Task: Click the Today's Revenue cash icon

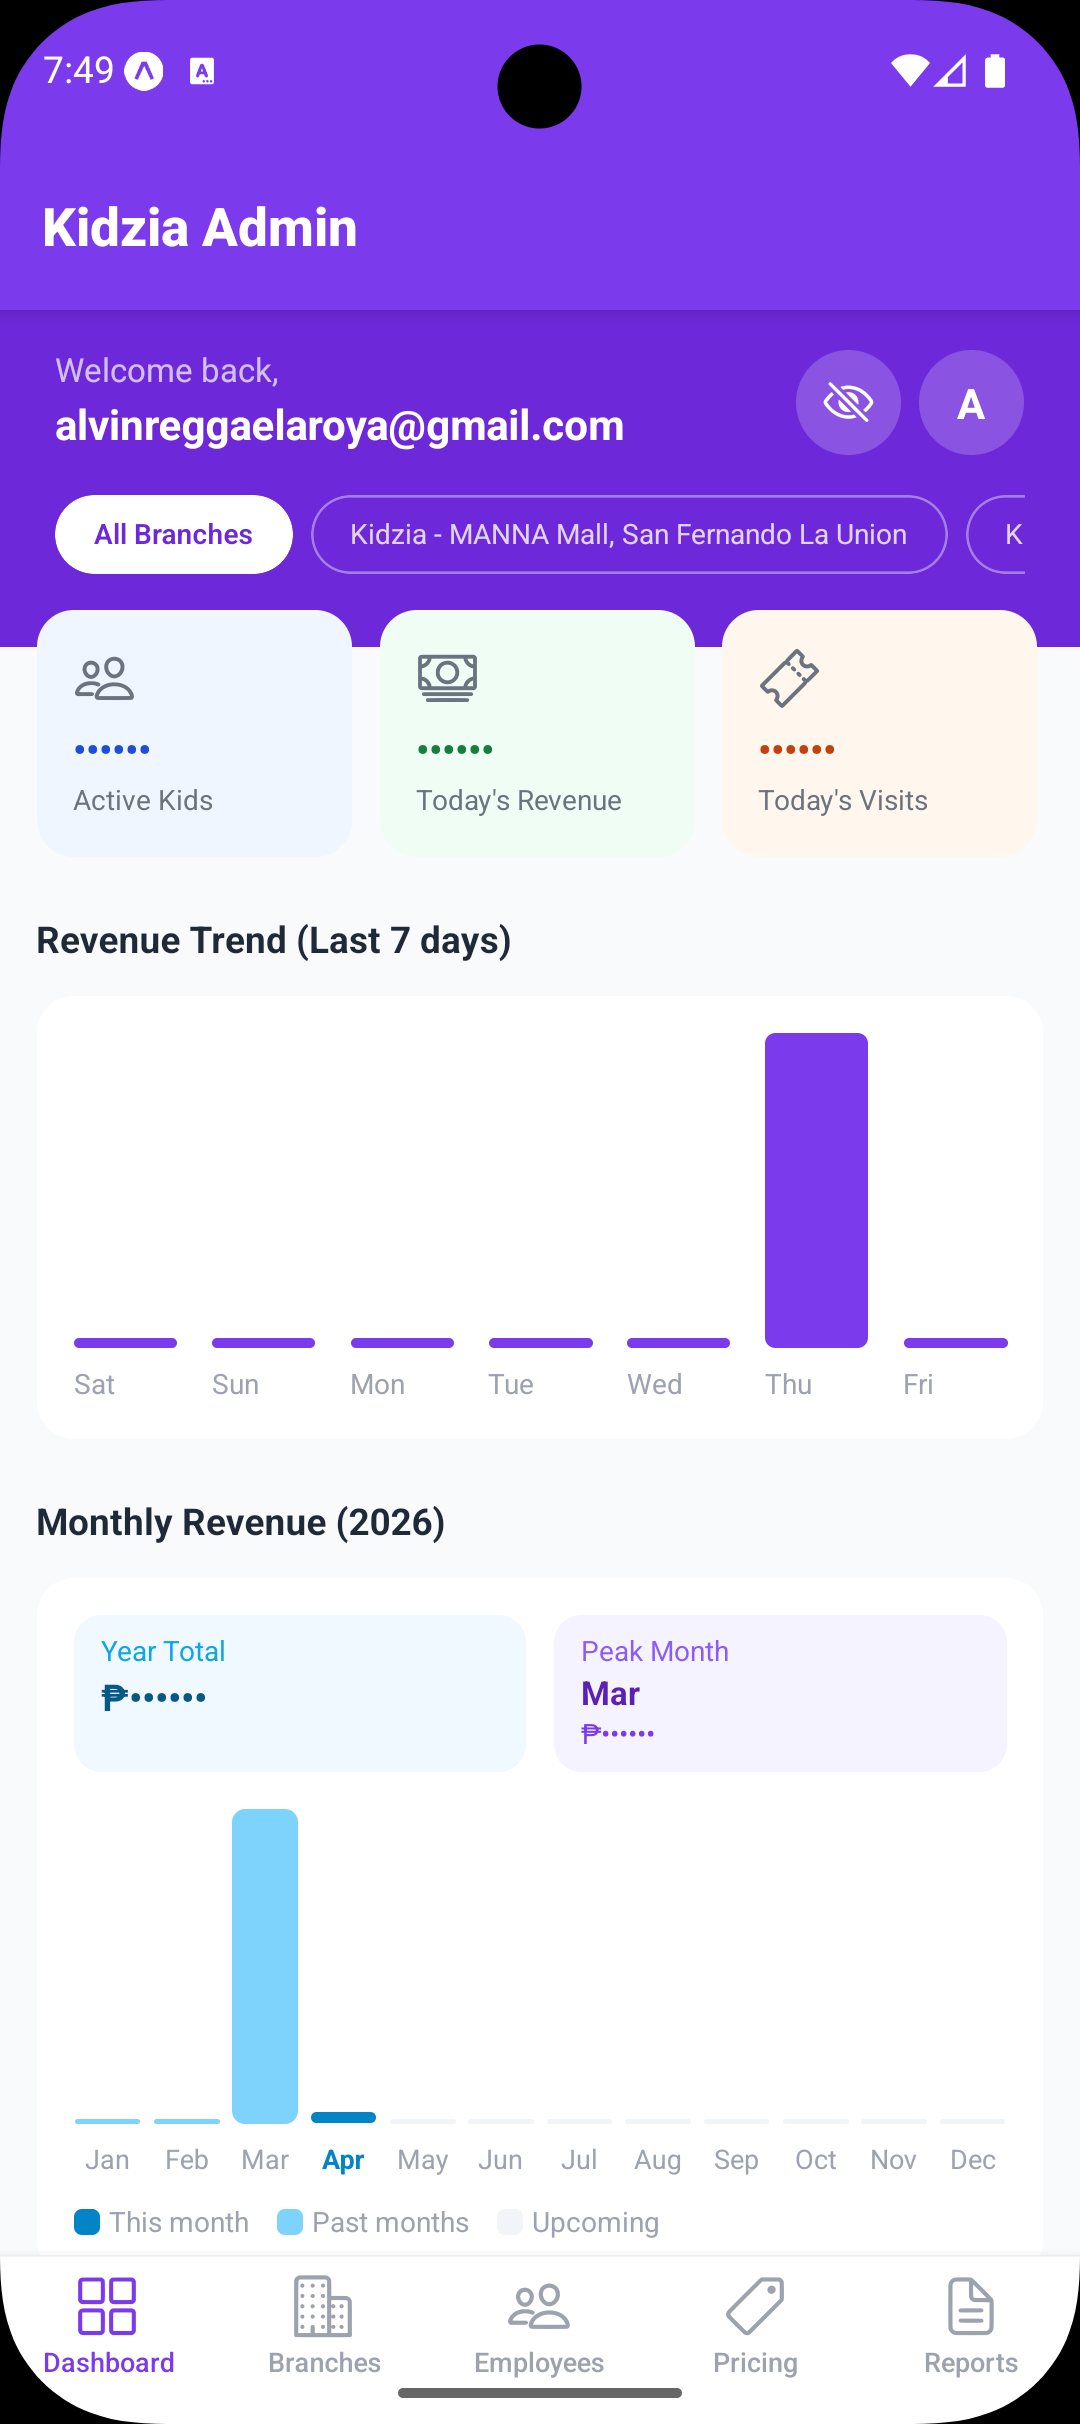Action: [x=447, y=678]
